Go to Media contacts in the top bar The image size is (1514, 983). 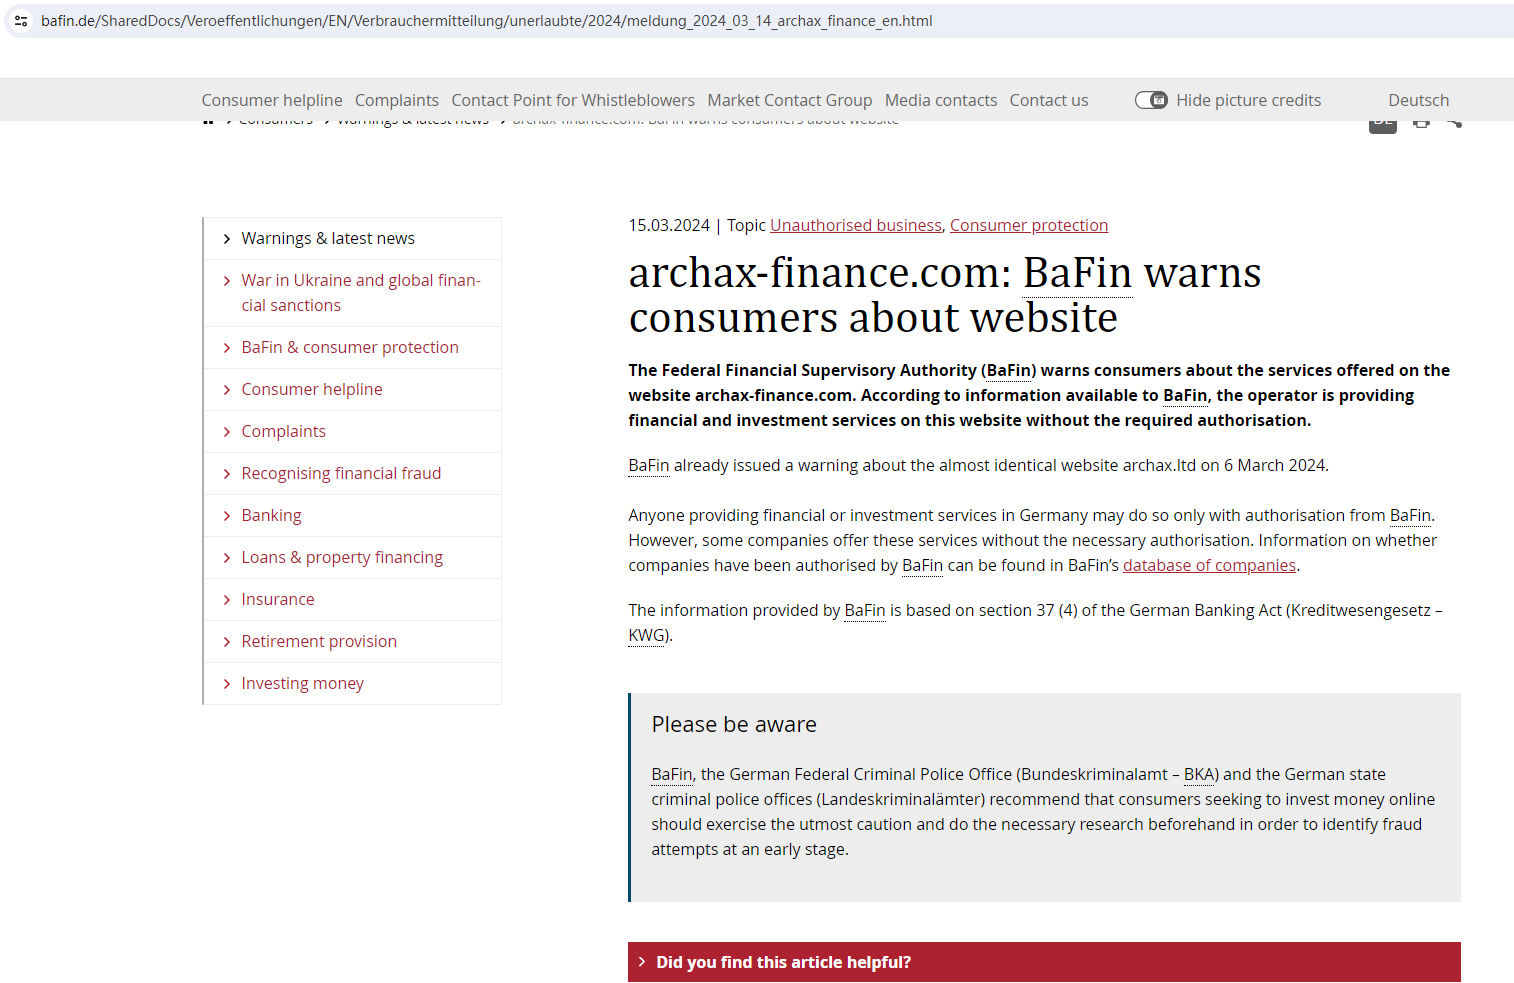pyautogui.click(x=940, y=100)
